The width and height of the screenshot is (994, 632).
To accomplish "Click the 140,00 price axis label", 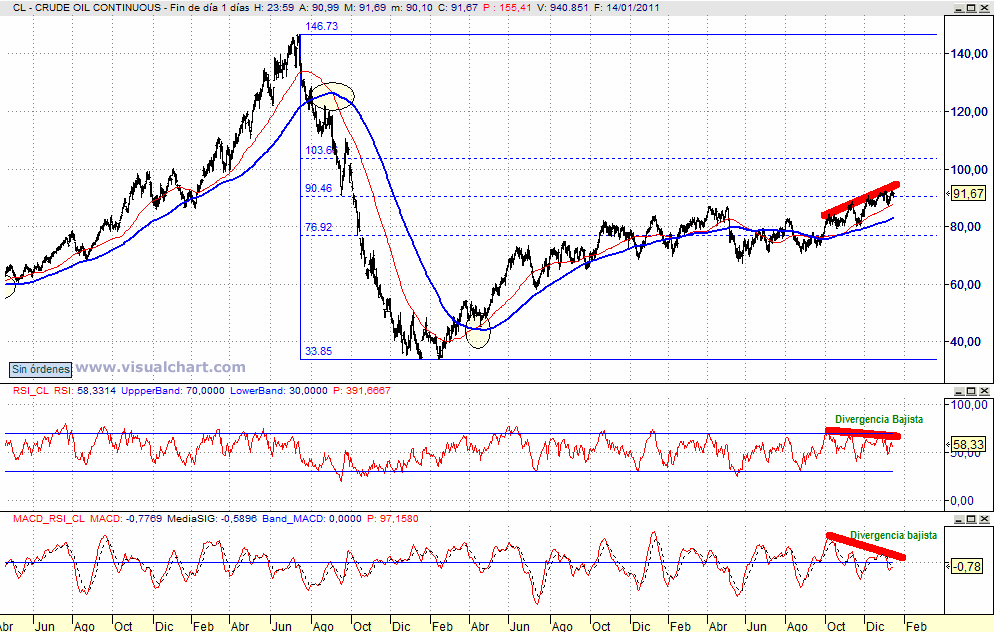I will coord(969,54).
